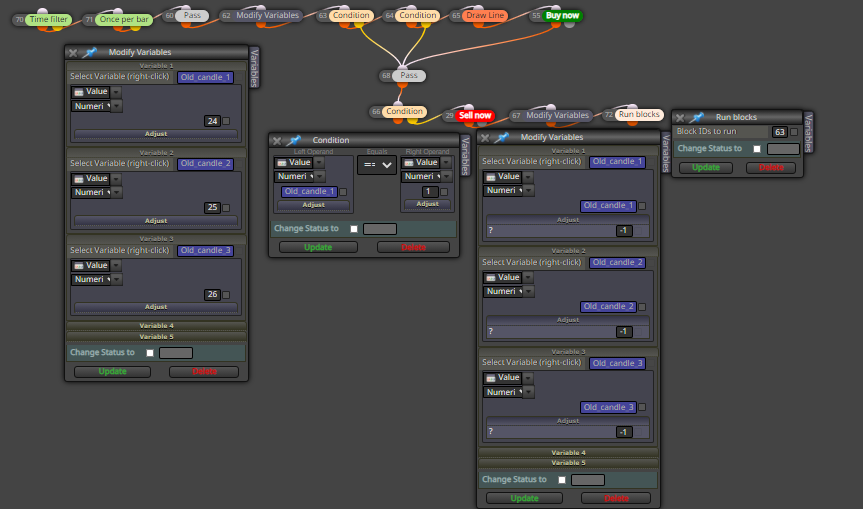Screen dimensions: 863x509
Task: Toggle checkbox beside Old_candle_1 in Condition left operand
Action: [343, 192]
